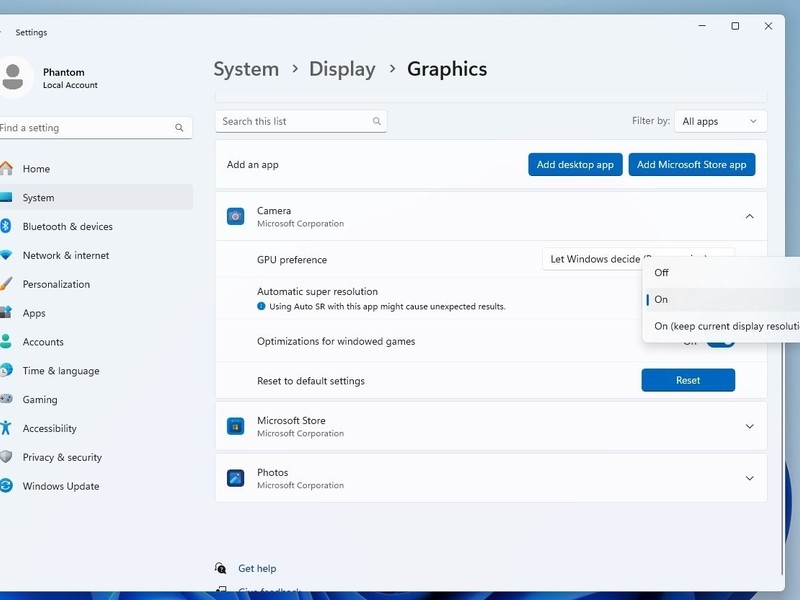Image resolution: width=800 pixels, height=600 pixels.
Task: Click the Accounts person icon in the sidebar
Action: 6,341
